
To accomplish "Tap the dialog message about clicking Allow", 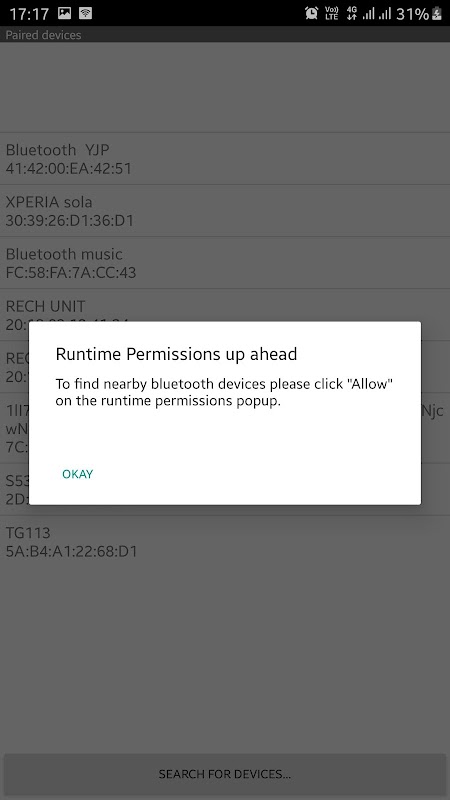I will coord(224,392).
